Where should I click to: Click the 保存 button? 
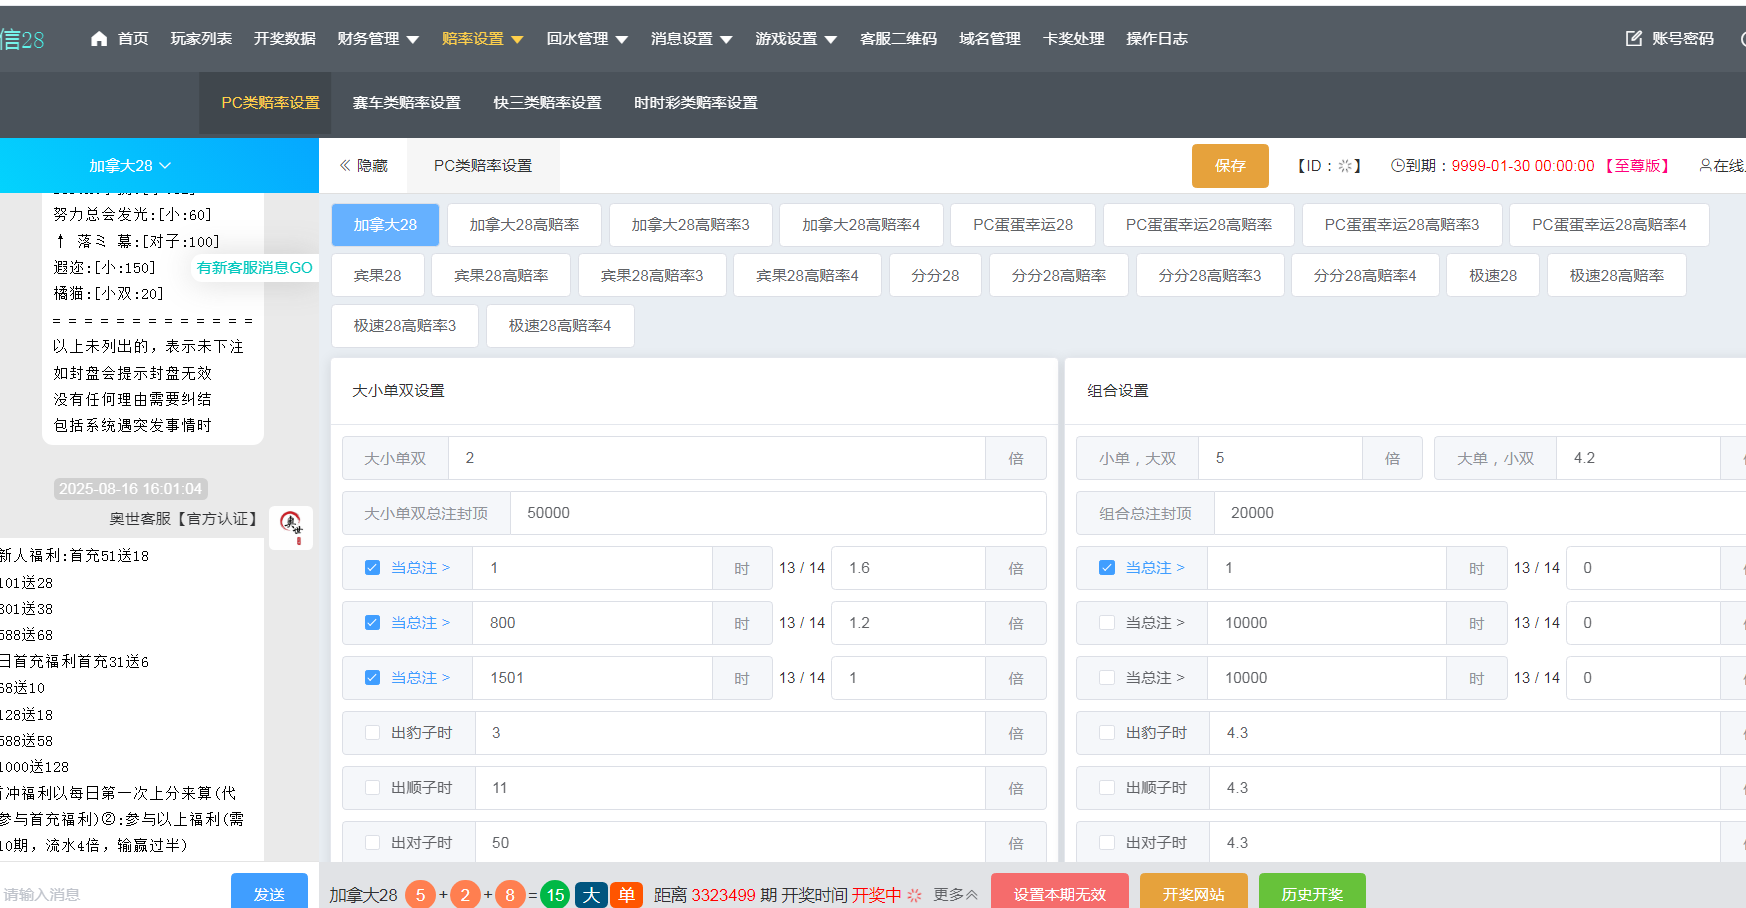[1230, 165]
